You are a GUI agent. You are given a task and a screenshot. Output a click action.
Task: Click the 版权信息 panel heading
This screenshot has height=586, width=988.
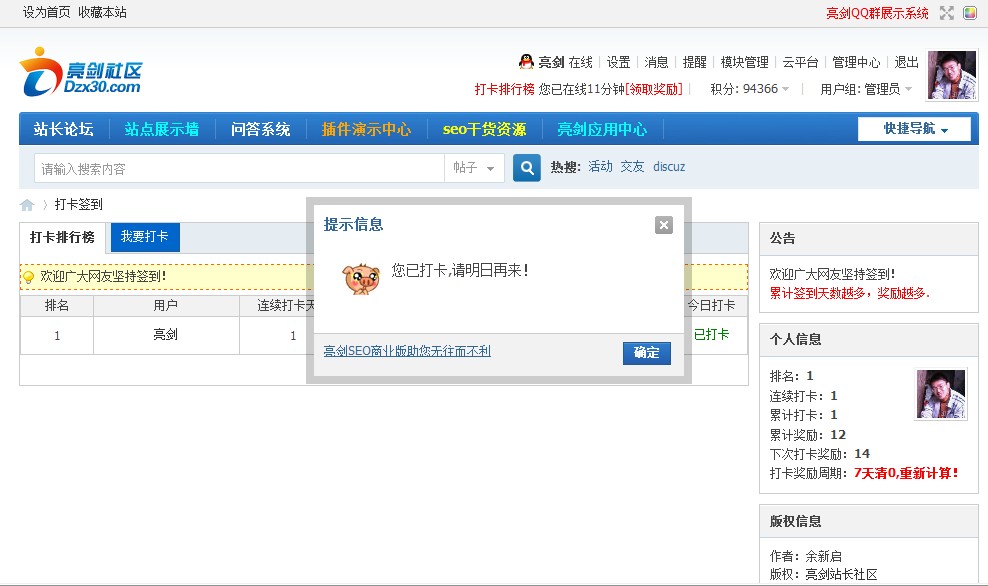[x=796, y=521]
